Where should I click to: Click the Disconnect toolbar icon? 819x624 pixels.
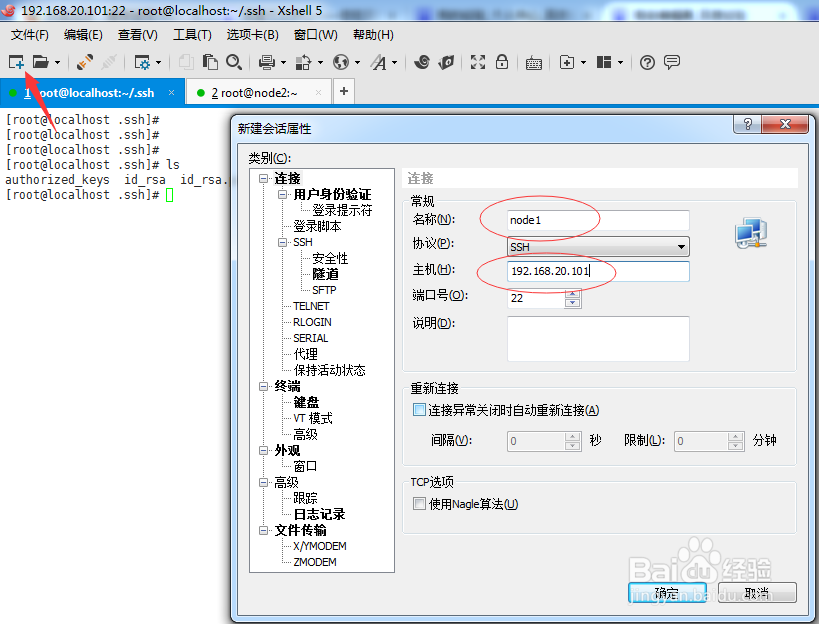(x=109, y=62)
